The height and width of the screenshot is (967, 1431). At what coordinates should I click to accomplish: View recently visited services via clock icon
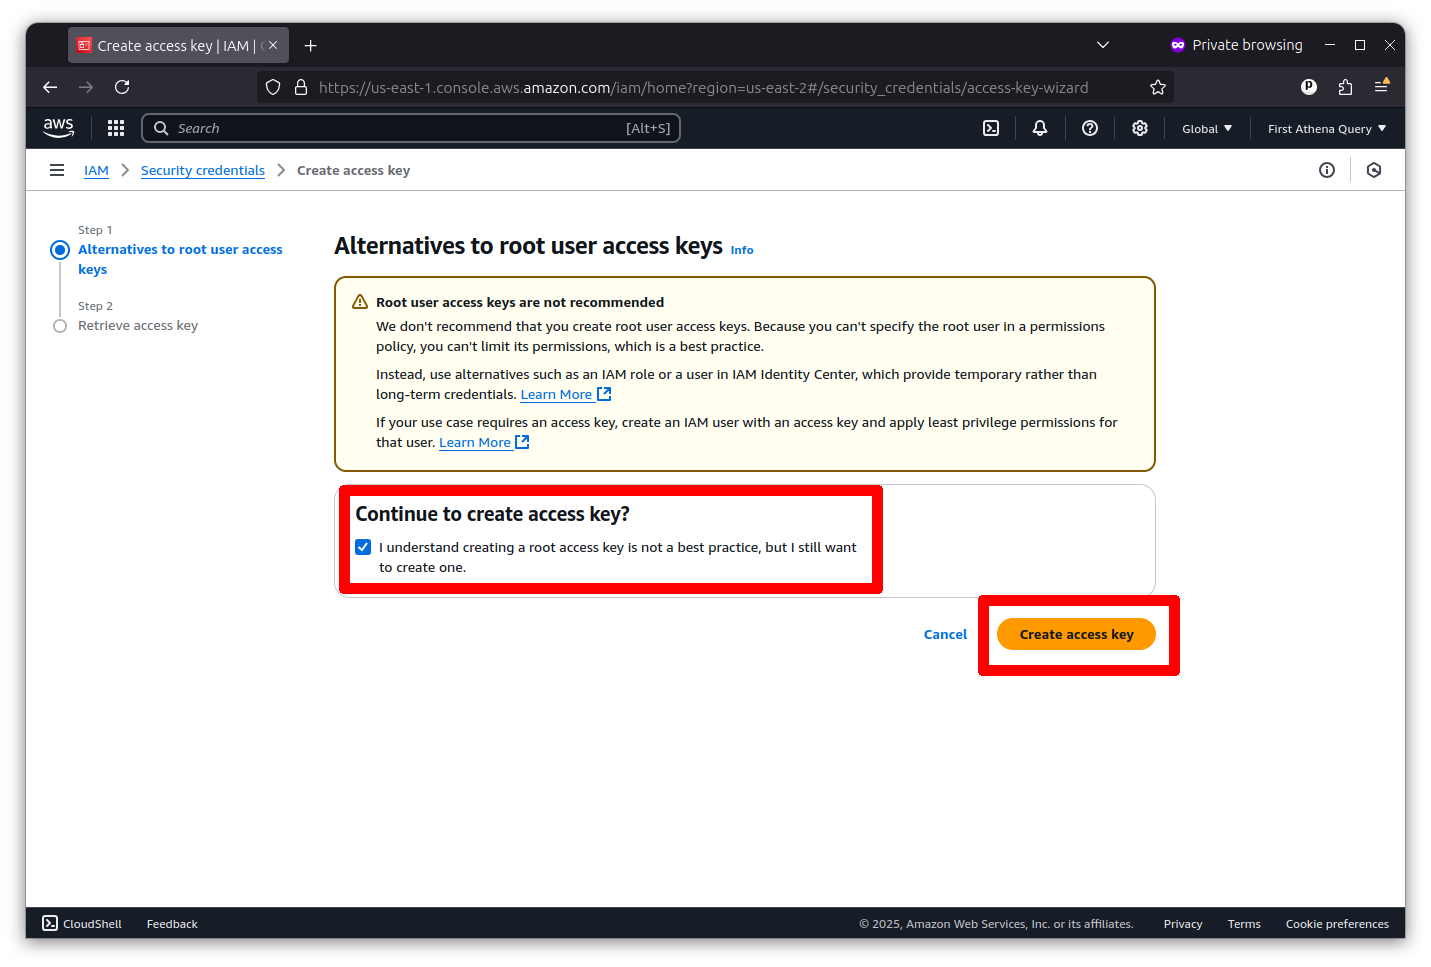coord(1374,170)
